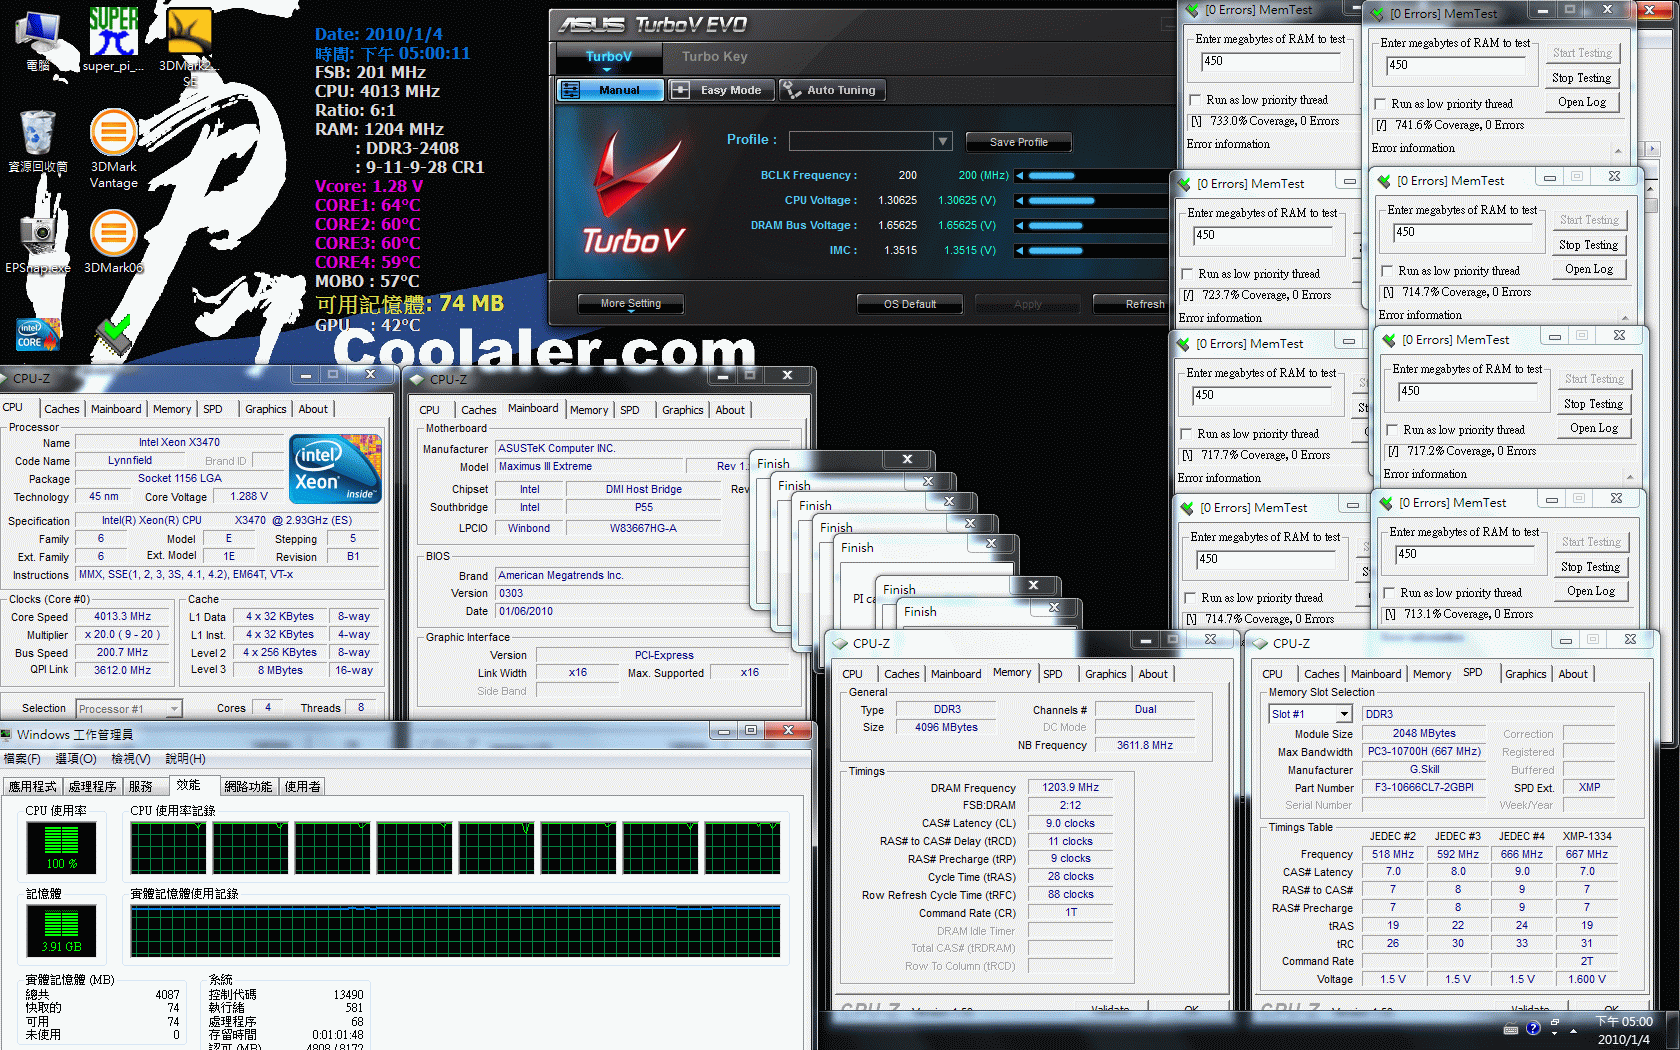Open Caches tab in the leftmost CPU-Z window

pyautogui.click(x=61, y=409)
